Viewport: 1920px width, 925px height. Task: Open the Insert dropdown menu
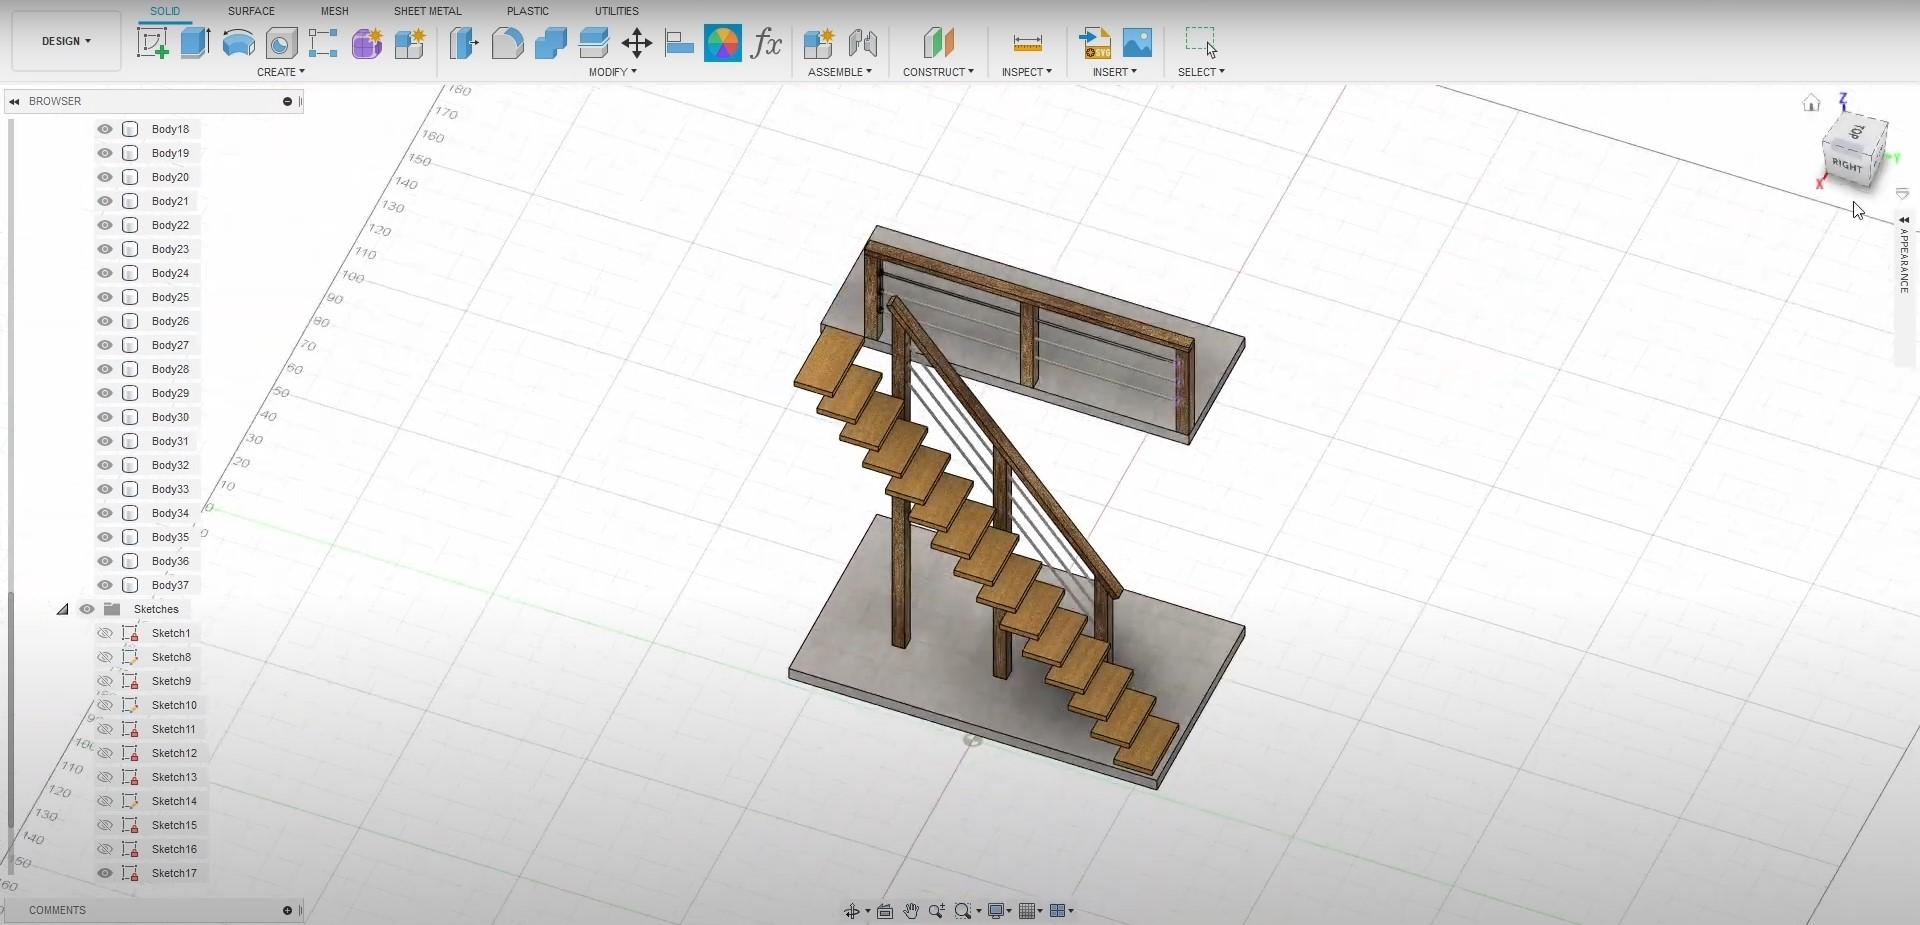[1115, 72]
